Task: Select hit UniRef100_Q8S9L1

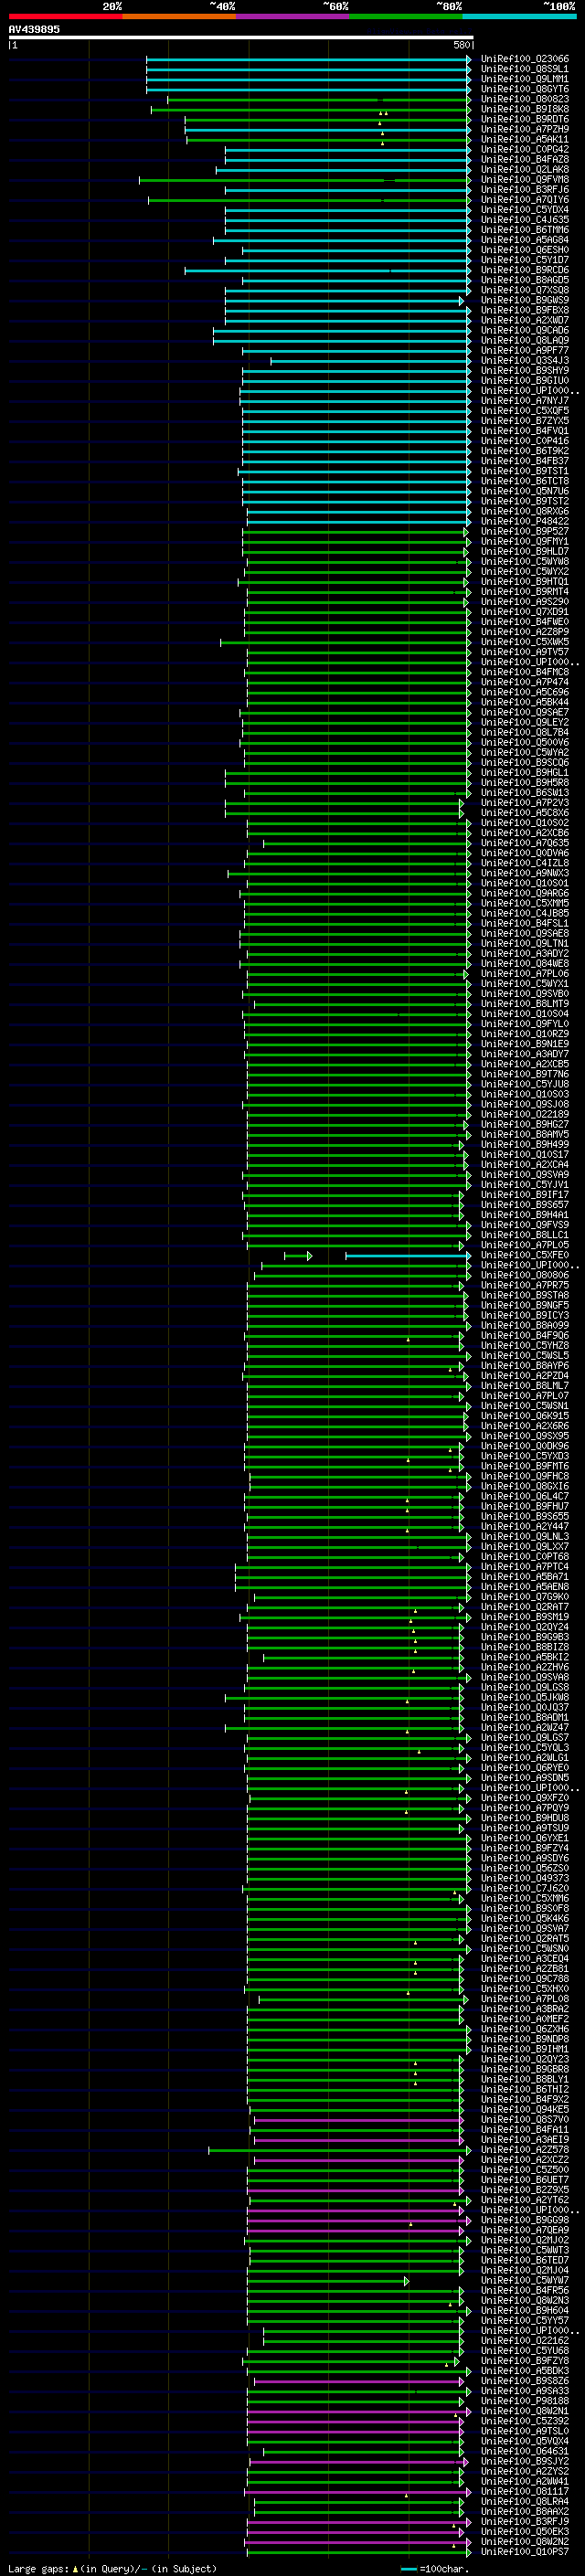Action: [x=524, y=69]
